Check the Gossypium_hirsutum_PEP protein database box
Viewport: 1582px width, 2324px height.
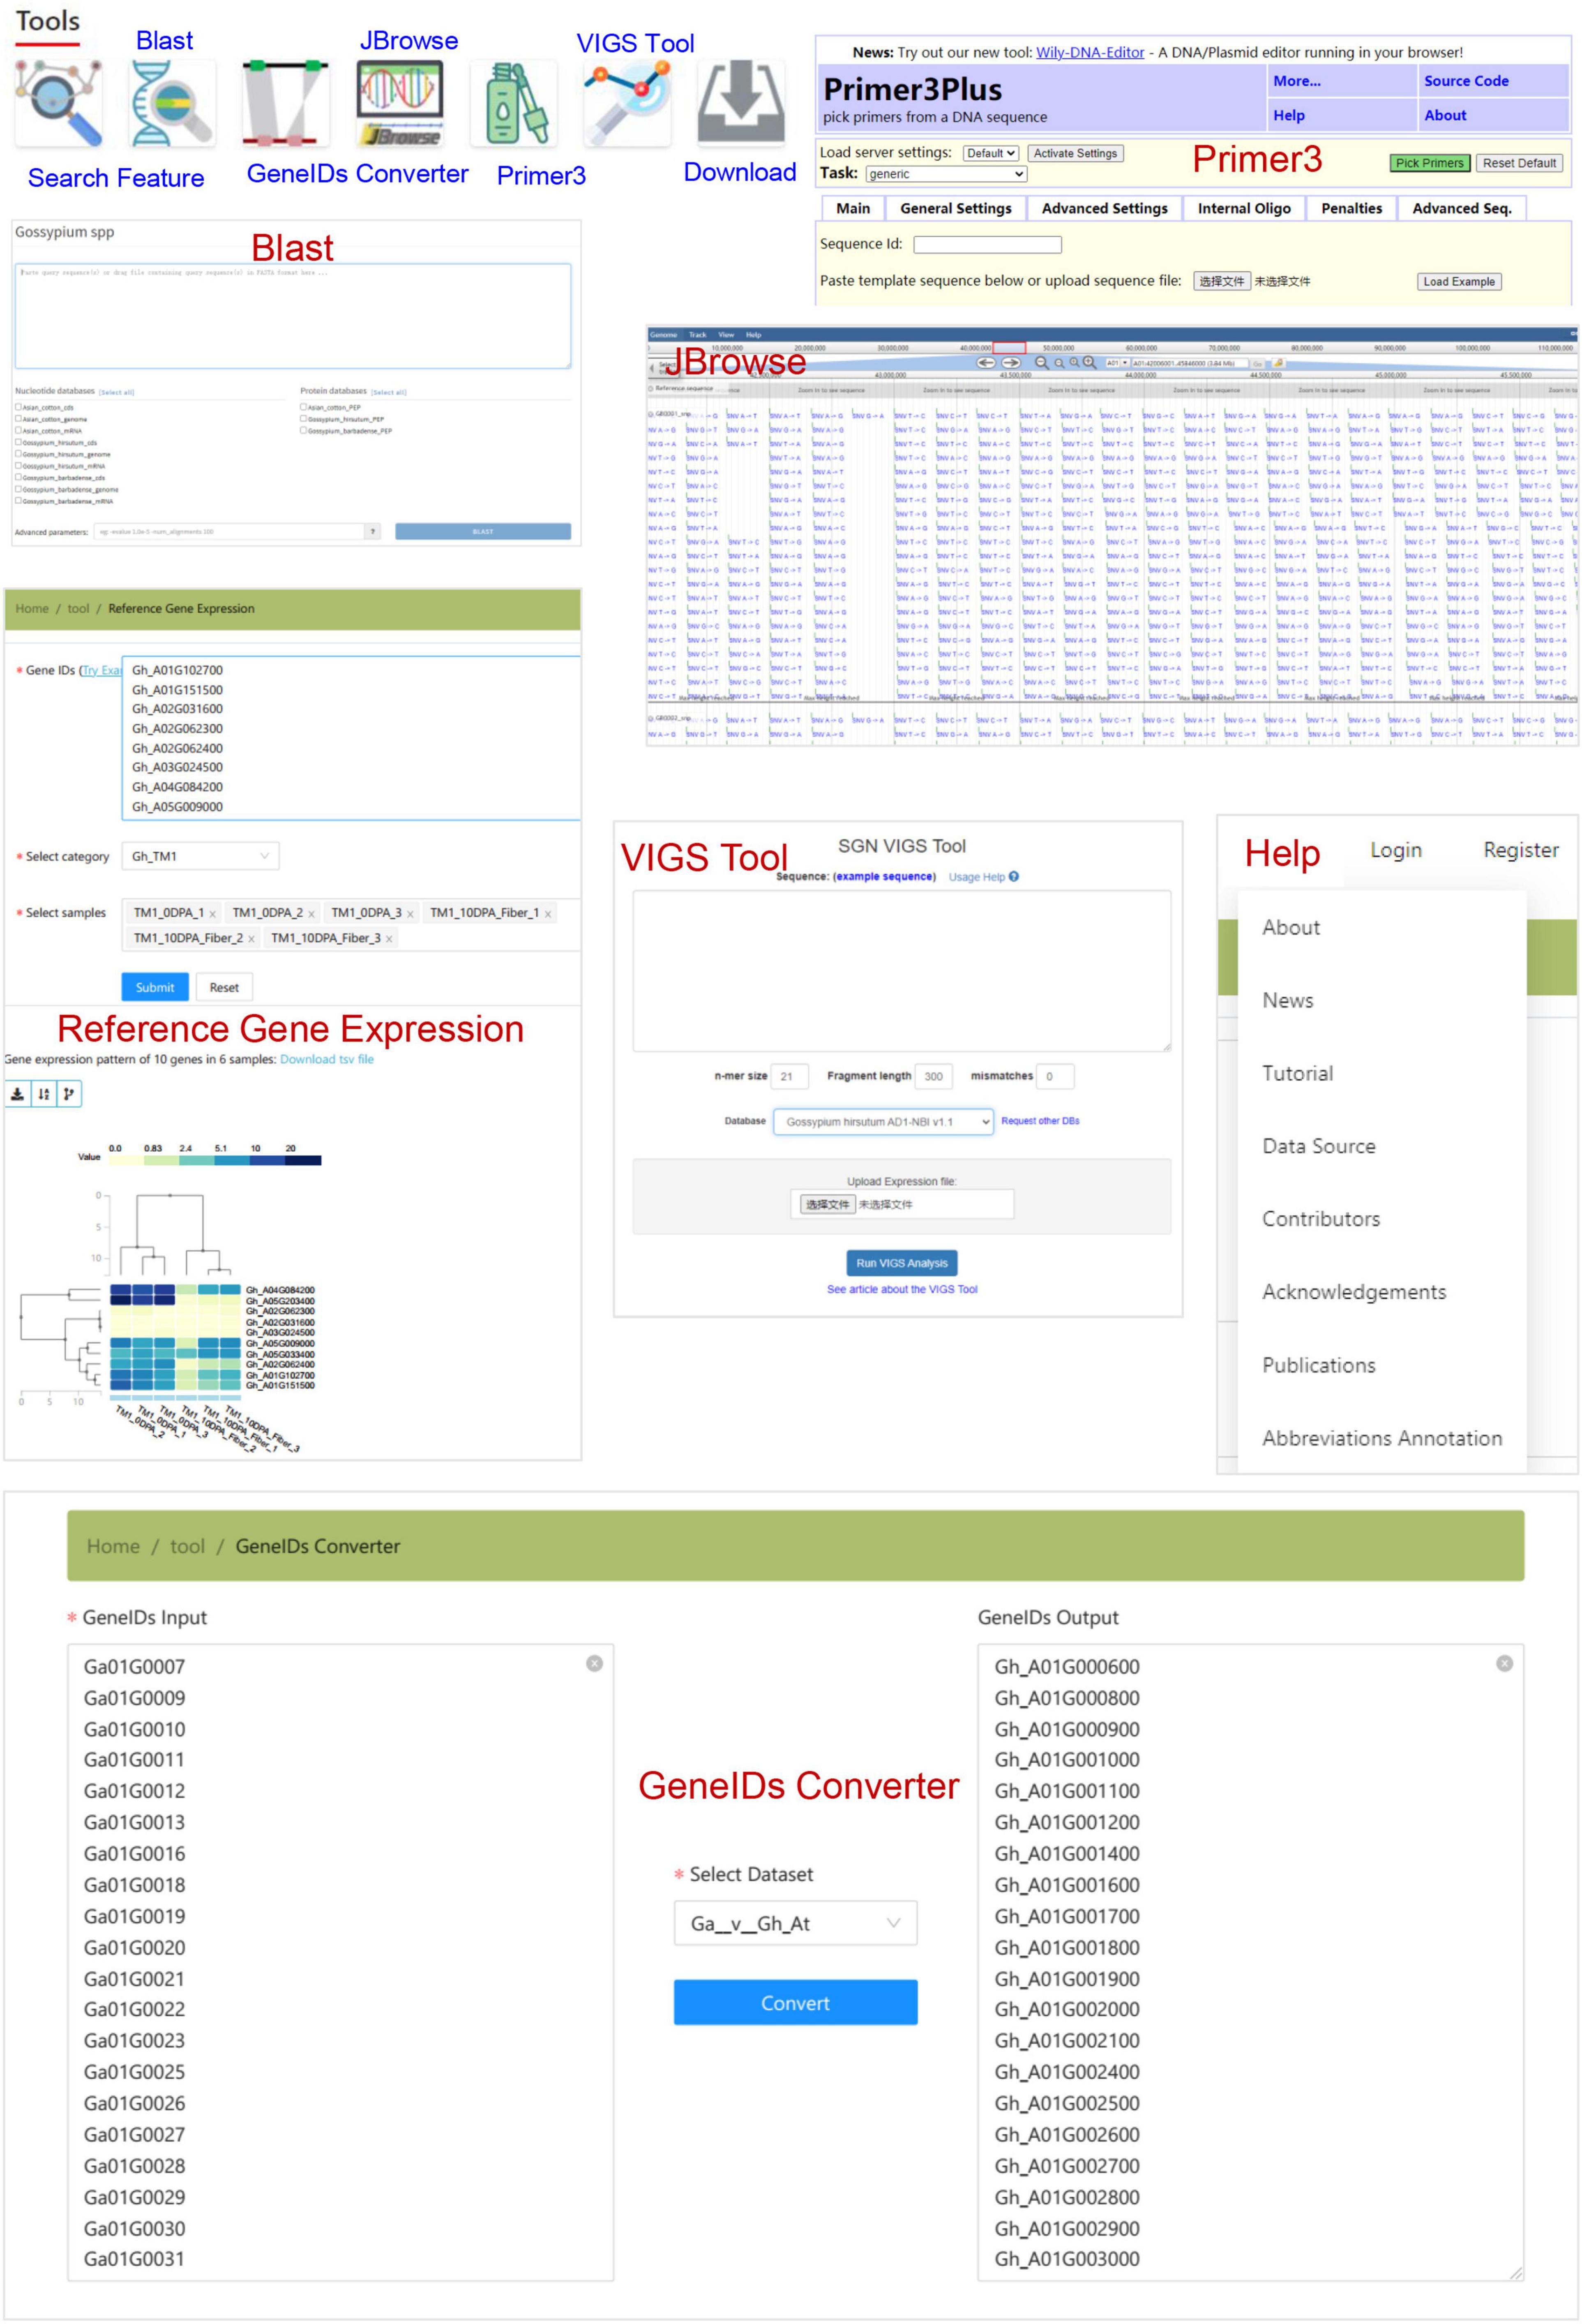[303, 419]
